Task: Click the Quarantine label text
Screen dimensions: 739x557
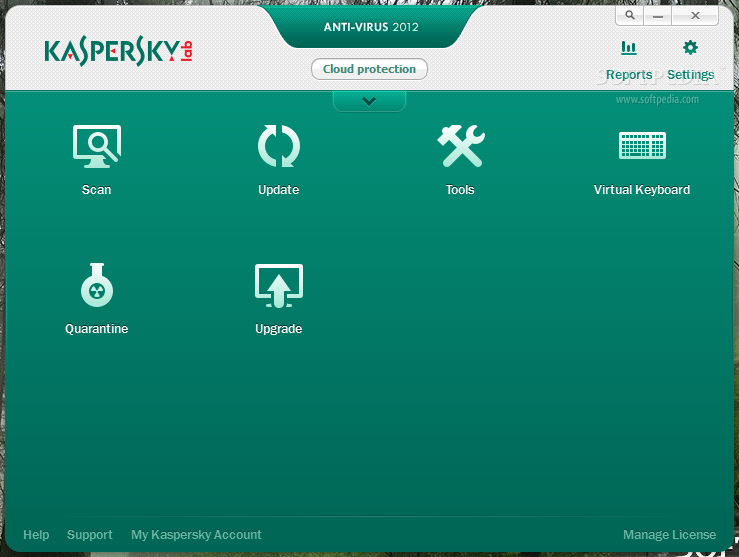Action: (x=97, y=328)
